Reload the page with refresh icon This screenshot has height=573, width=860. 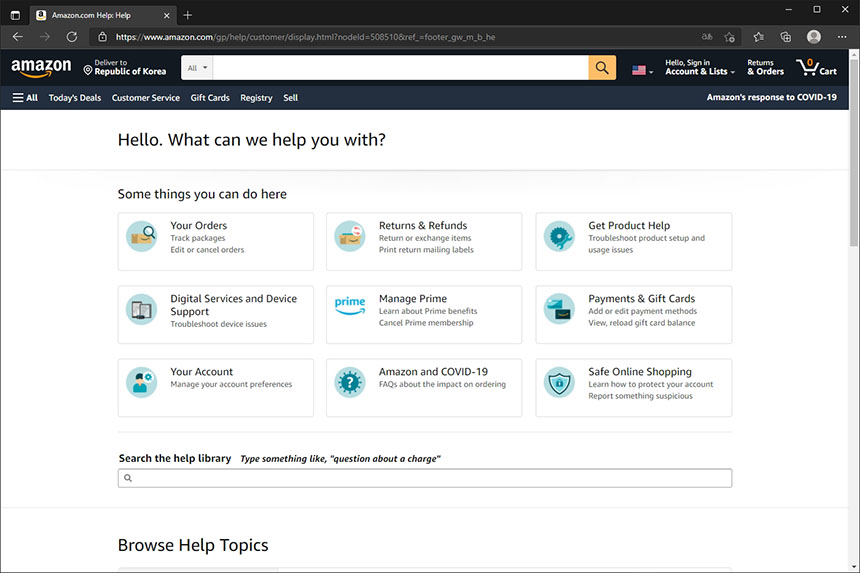72,37
